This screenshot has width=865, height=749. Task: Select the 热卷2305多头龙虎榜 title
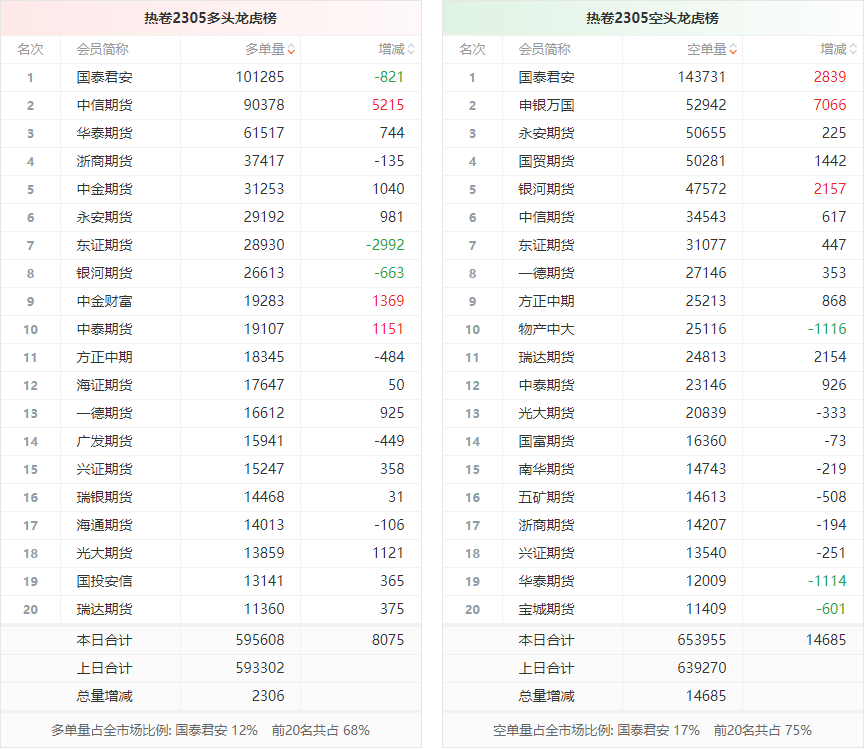click(210, 18)
